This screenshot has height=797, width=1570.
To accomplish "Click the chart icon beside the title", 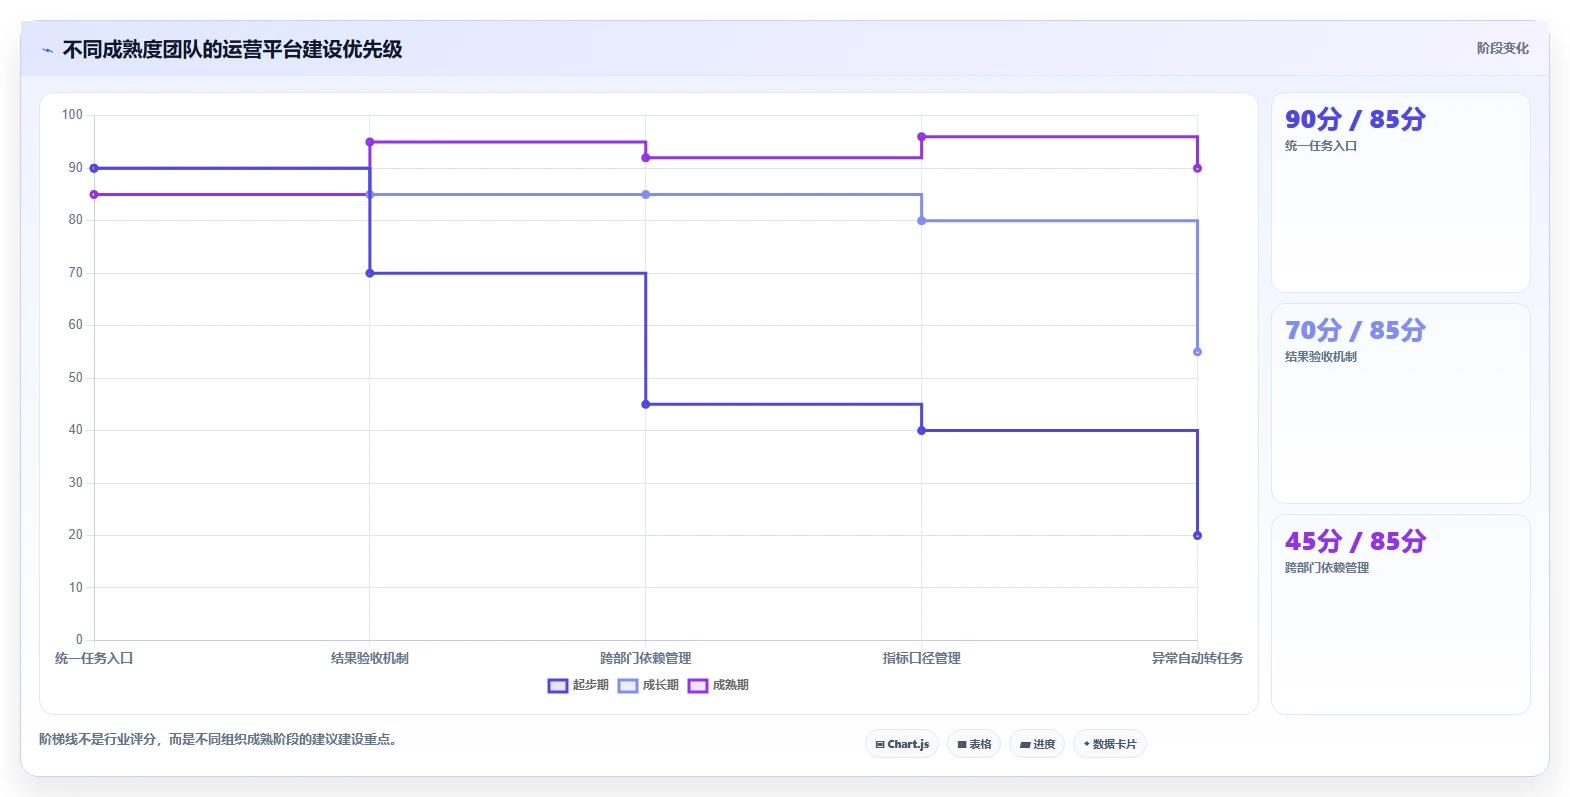I will click(47, 50).
